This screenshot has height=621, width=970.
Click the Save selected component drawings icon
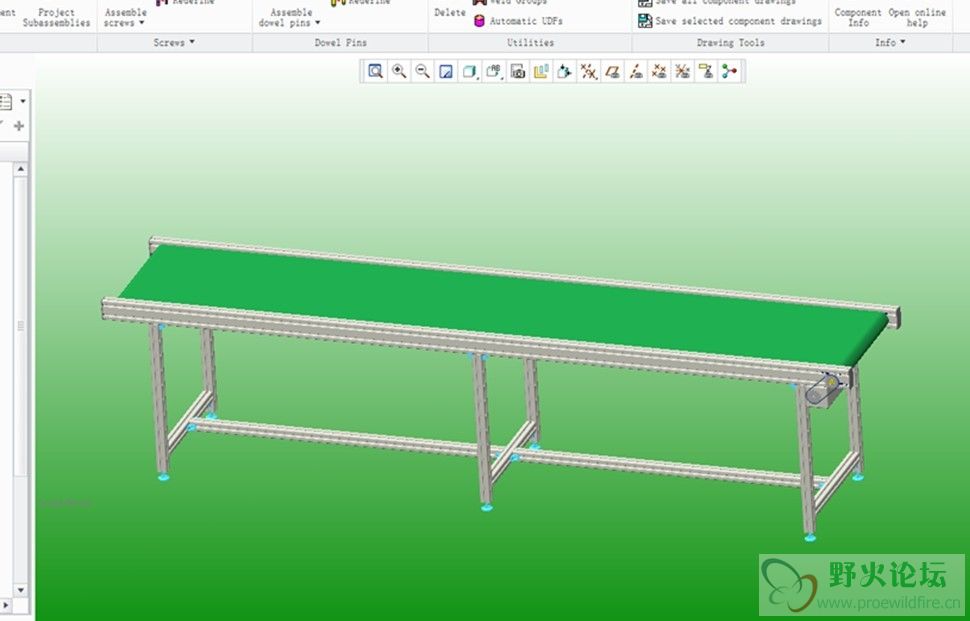[x=645, y=21]
